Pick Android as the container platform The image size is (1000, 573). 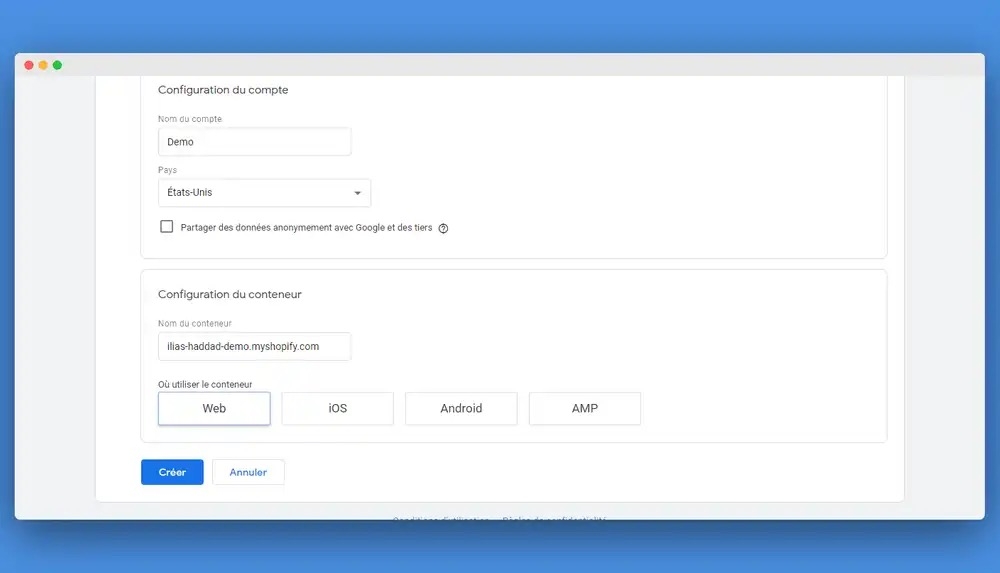click(461, 408)
